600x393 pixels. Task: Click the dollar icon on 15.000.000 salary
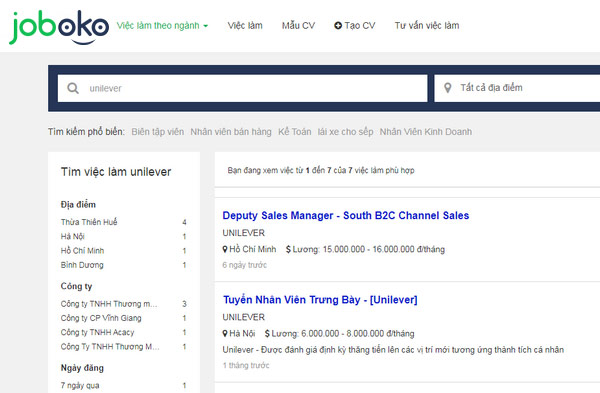288,249
